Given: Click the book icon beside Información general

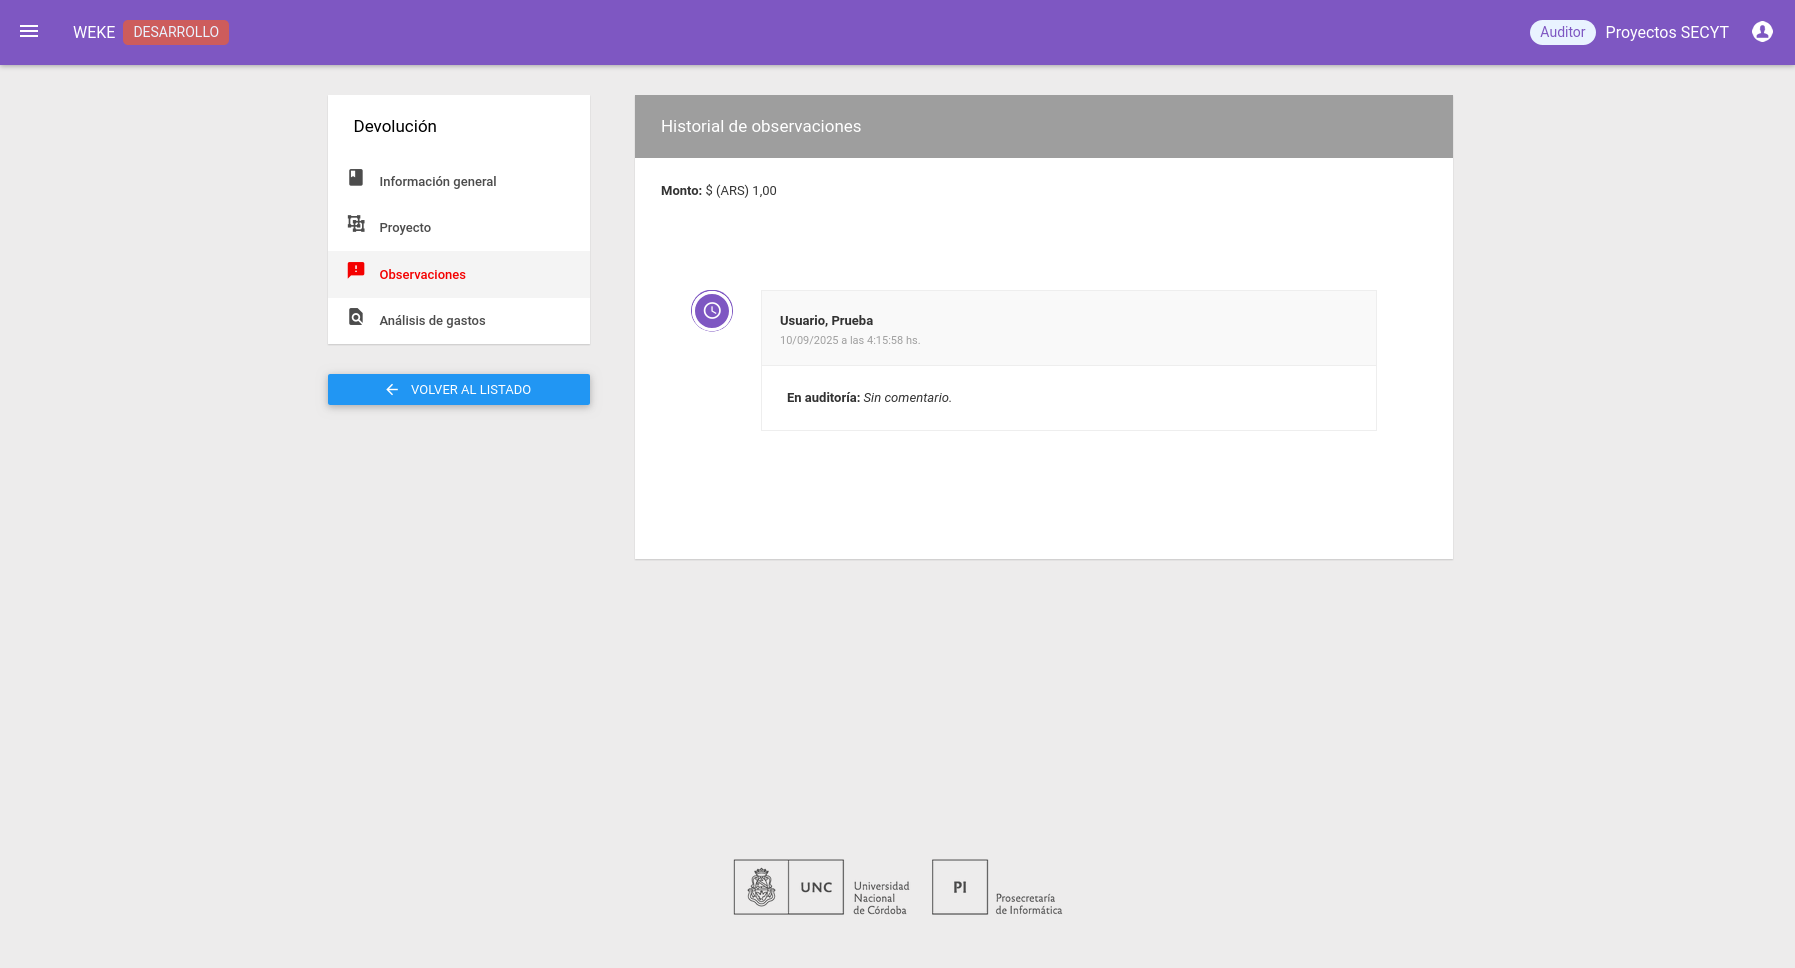Looking at the screenshot, I should [x=356, y=178].
